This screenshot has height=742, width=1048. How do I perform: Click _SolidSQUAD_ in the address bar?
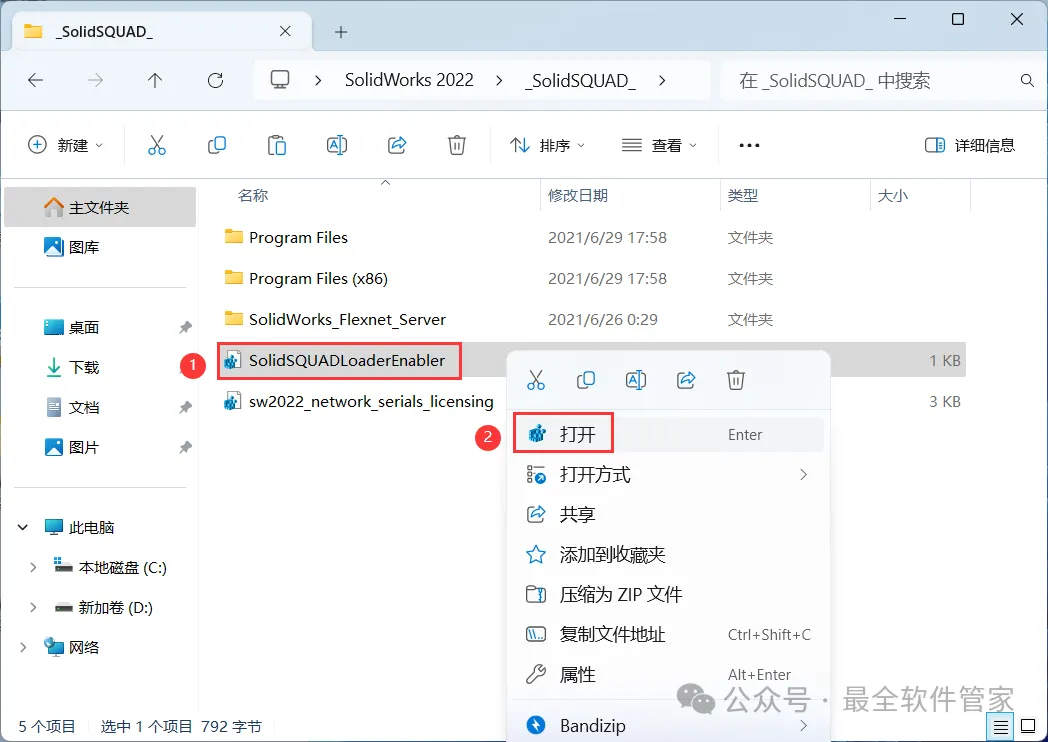580,81
